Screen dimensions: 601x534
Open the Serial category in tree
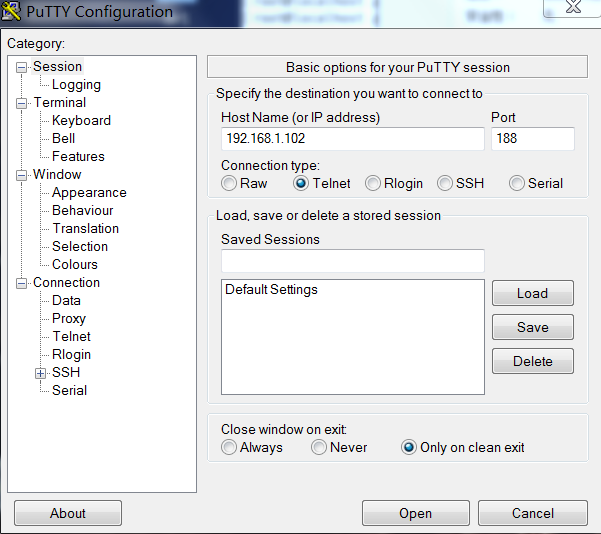point(69,391)
